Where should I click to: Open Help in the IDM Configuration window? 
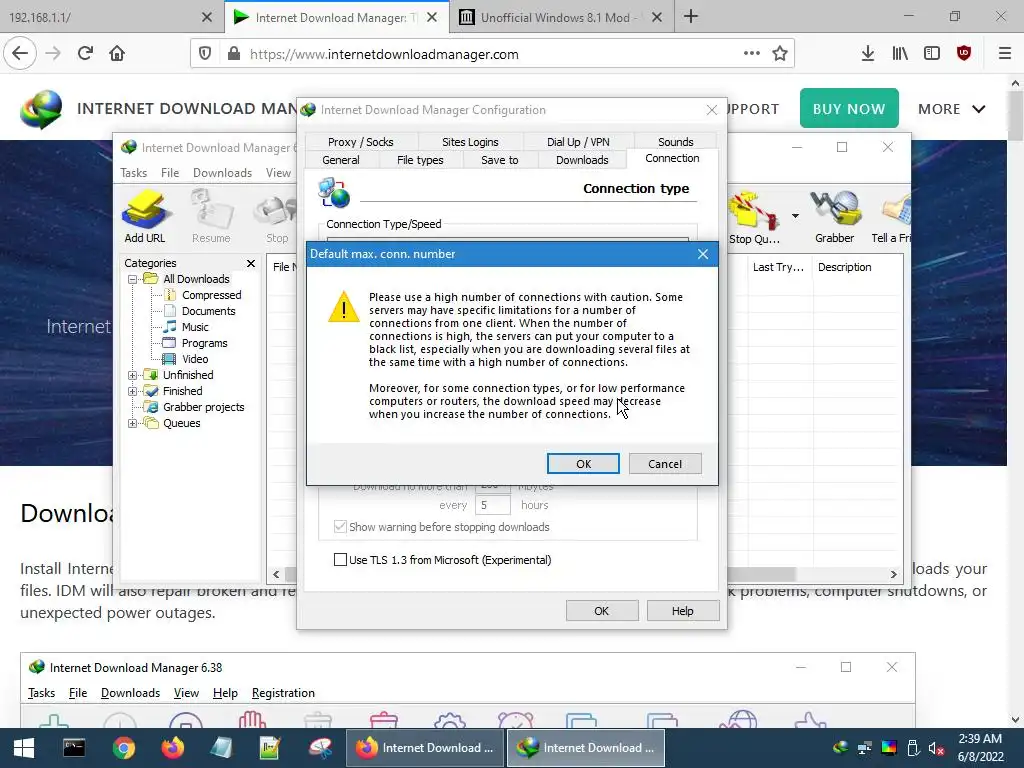coord(682,611)
